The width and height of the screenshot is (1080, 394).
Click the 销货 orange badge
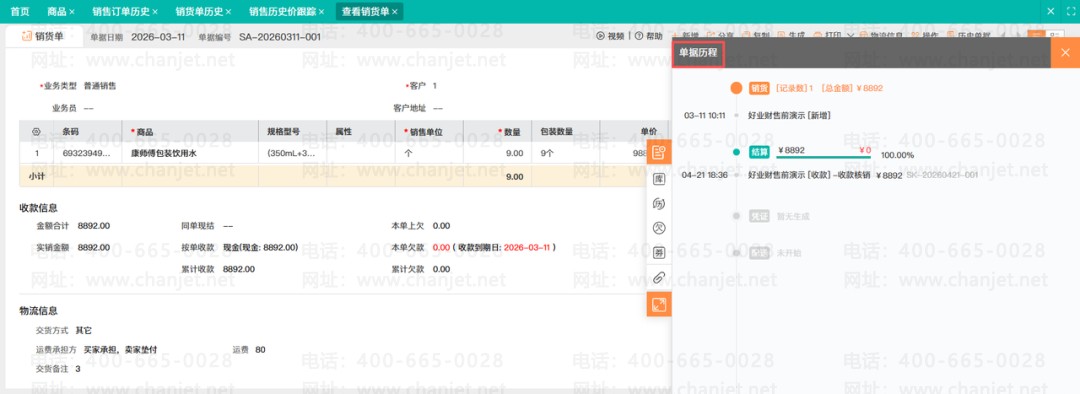pos(759,88)
